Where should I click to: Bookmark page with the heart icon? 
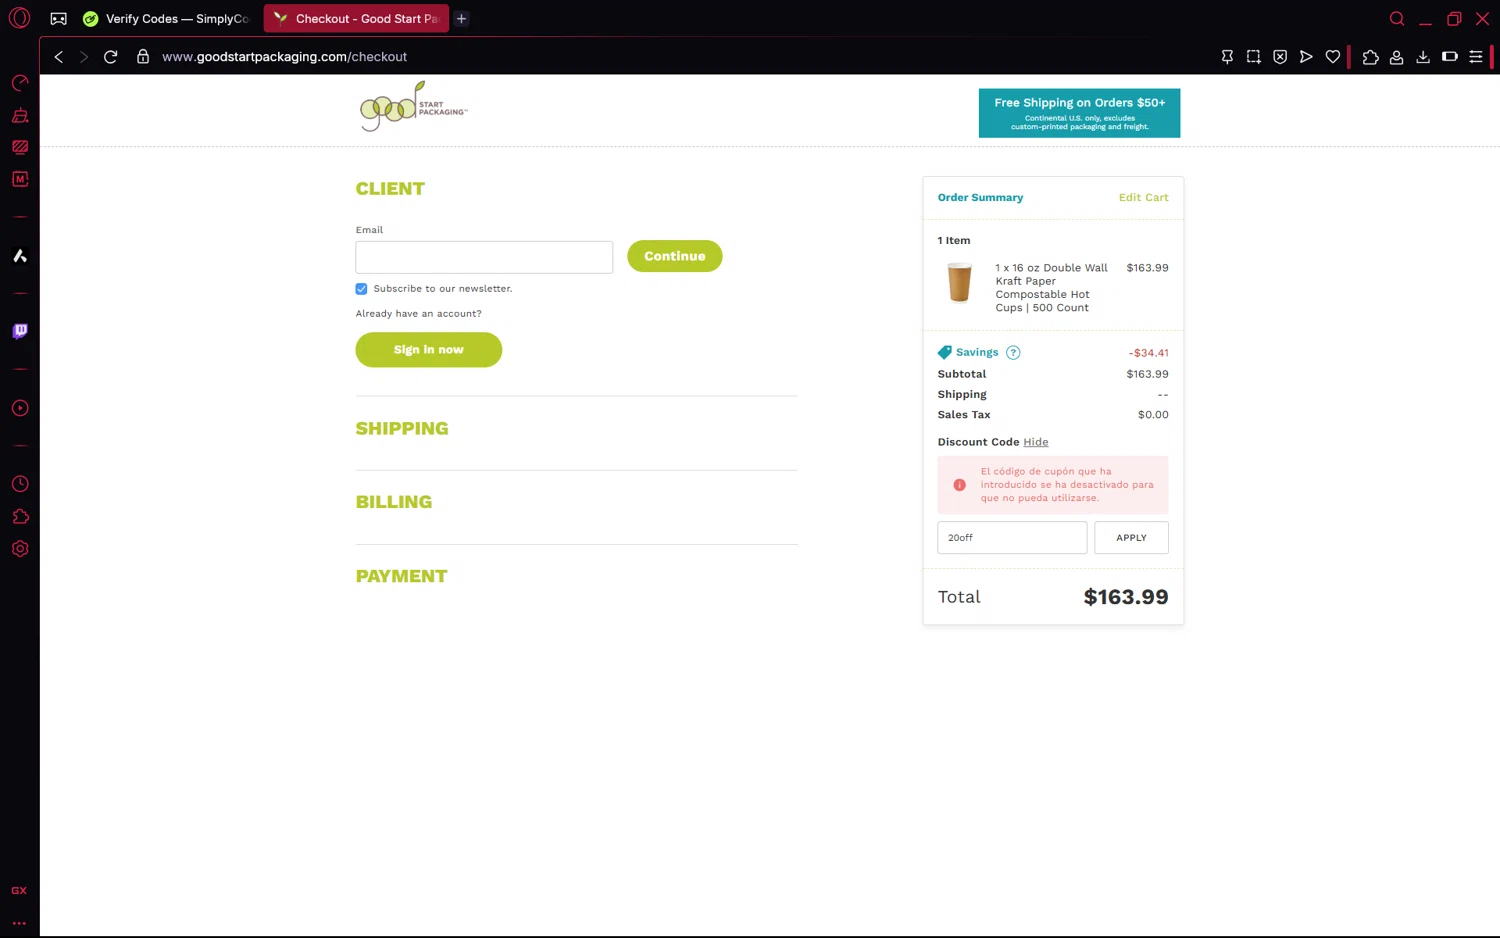(x=1333, y=57)
